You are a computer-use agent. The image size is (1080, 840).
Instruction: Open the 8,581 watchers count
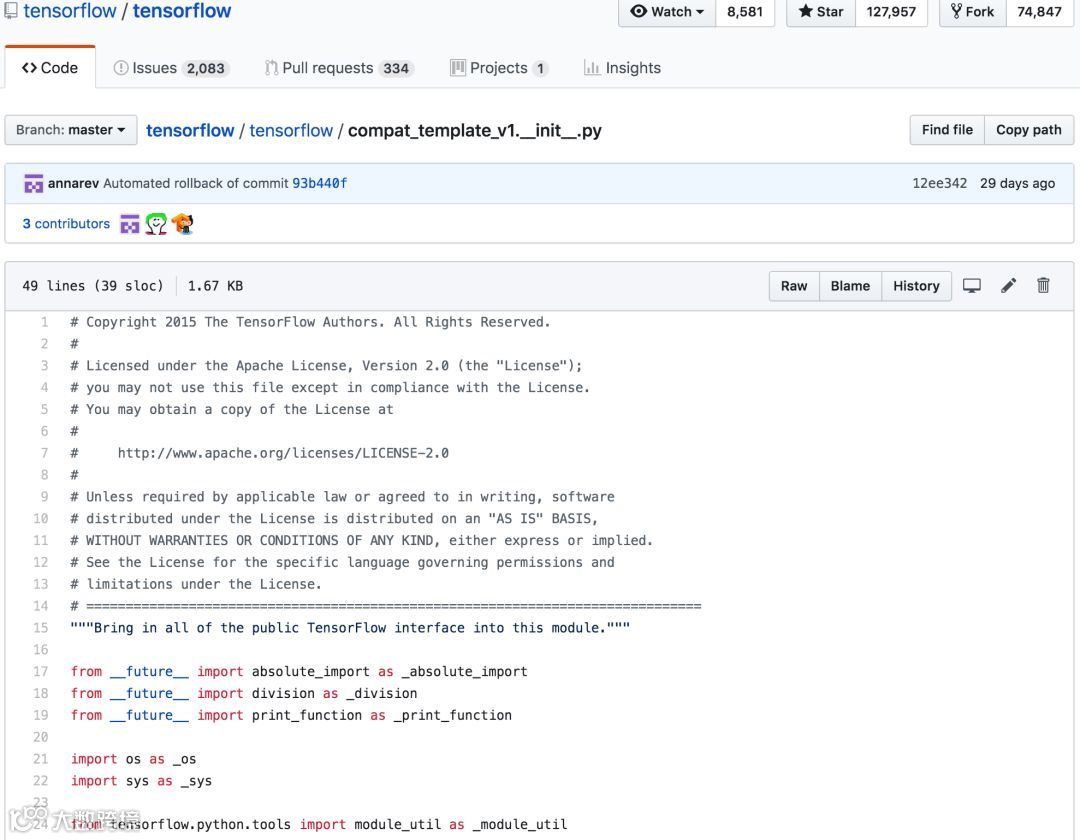coord(745,12)
